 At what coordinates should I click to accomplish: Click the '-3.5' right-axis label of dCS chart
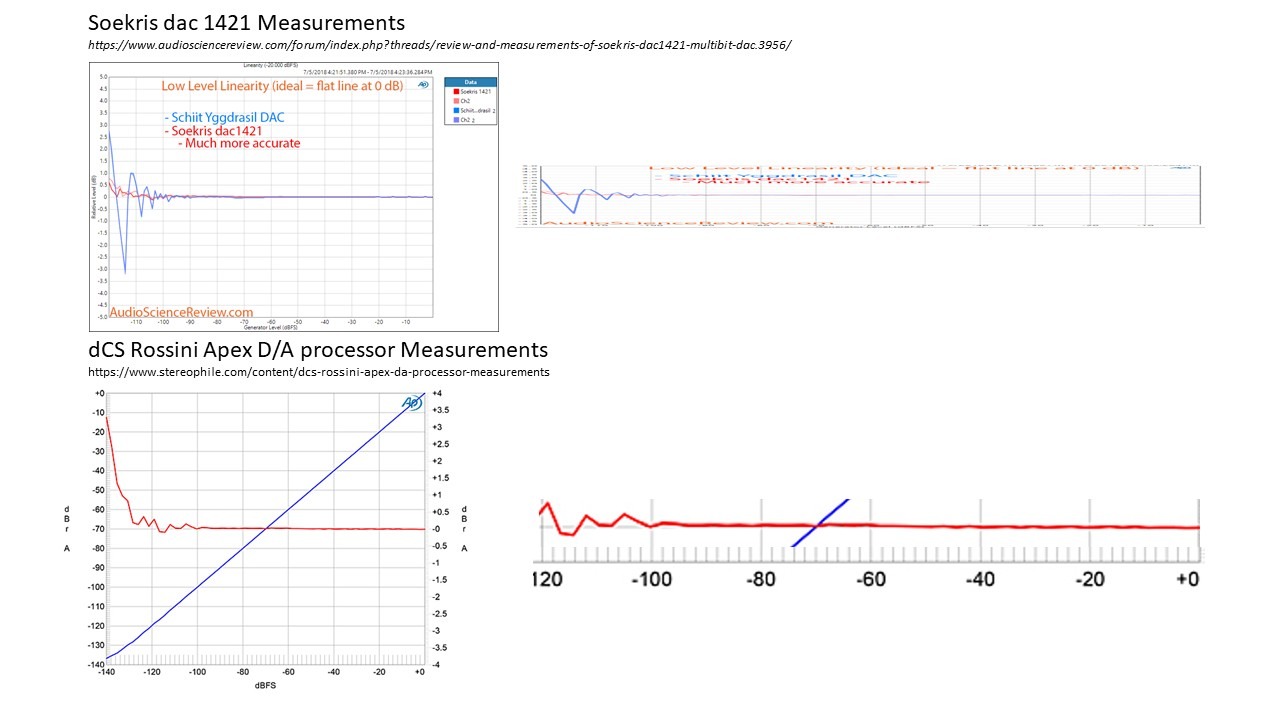click(441, 648)
